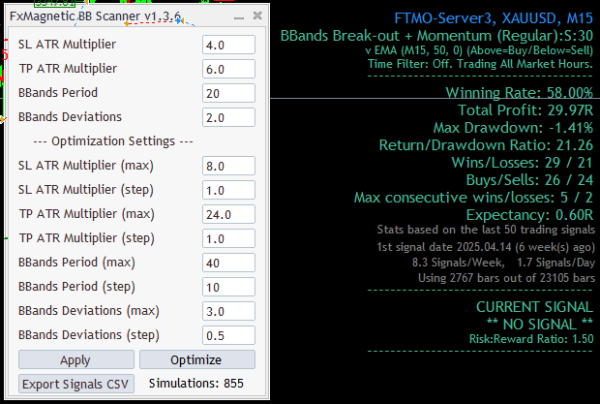Screen dimensions: 600x404
Task: Select the TP ATR Multiplier input
Action: pyautogui.click(x=228, y=69)
